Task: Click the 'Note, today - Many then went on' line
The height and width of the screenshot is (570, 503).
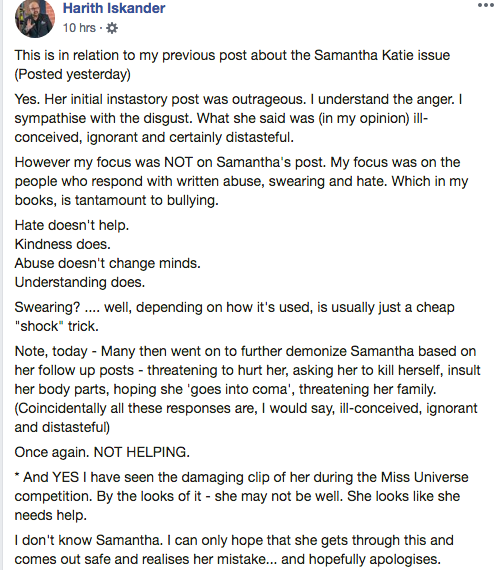Action: point(245,351)
